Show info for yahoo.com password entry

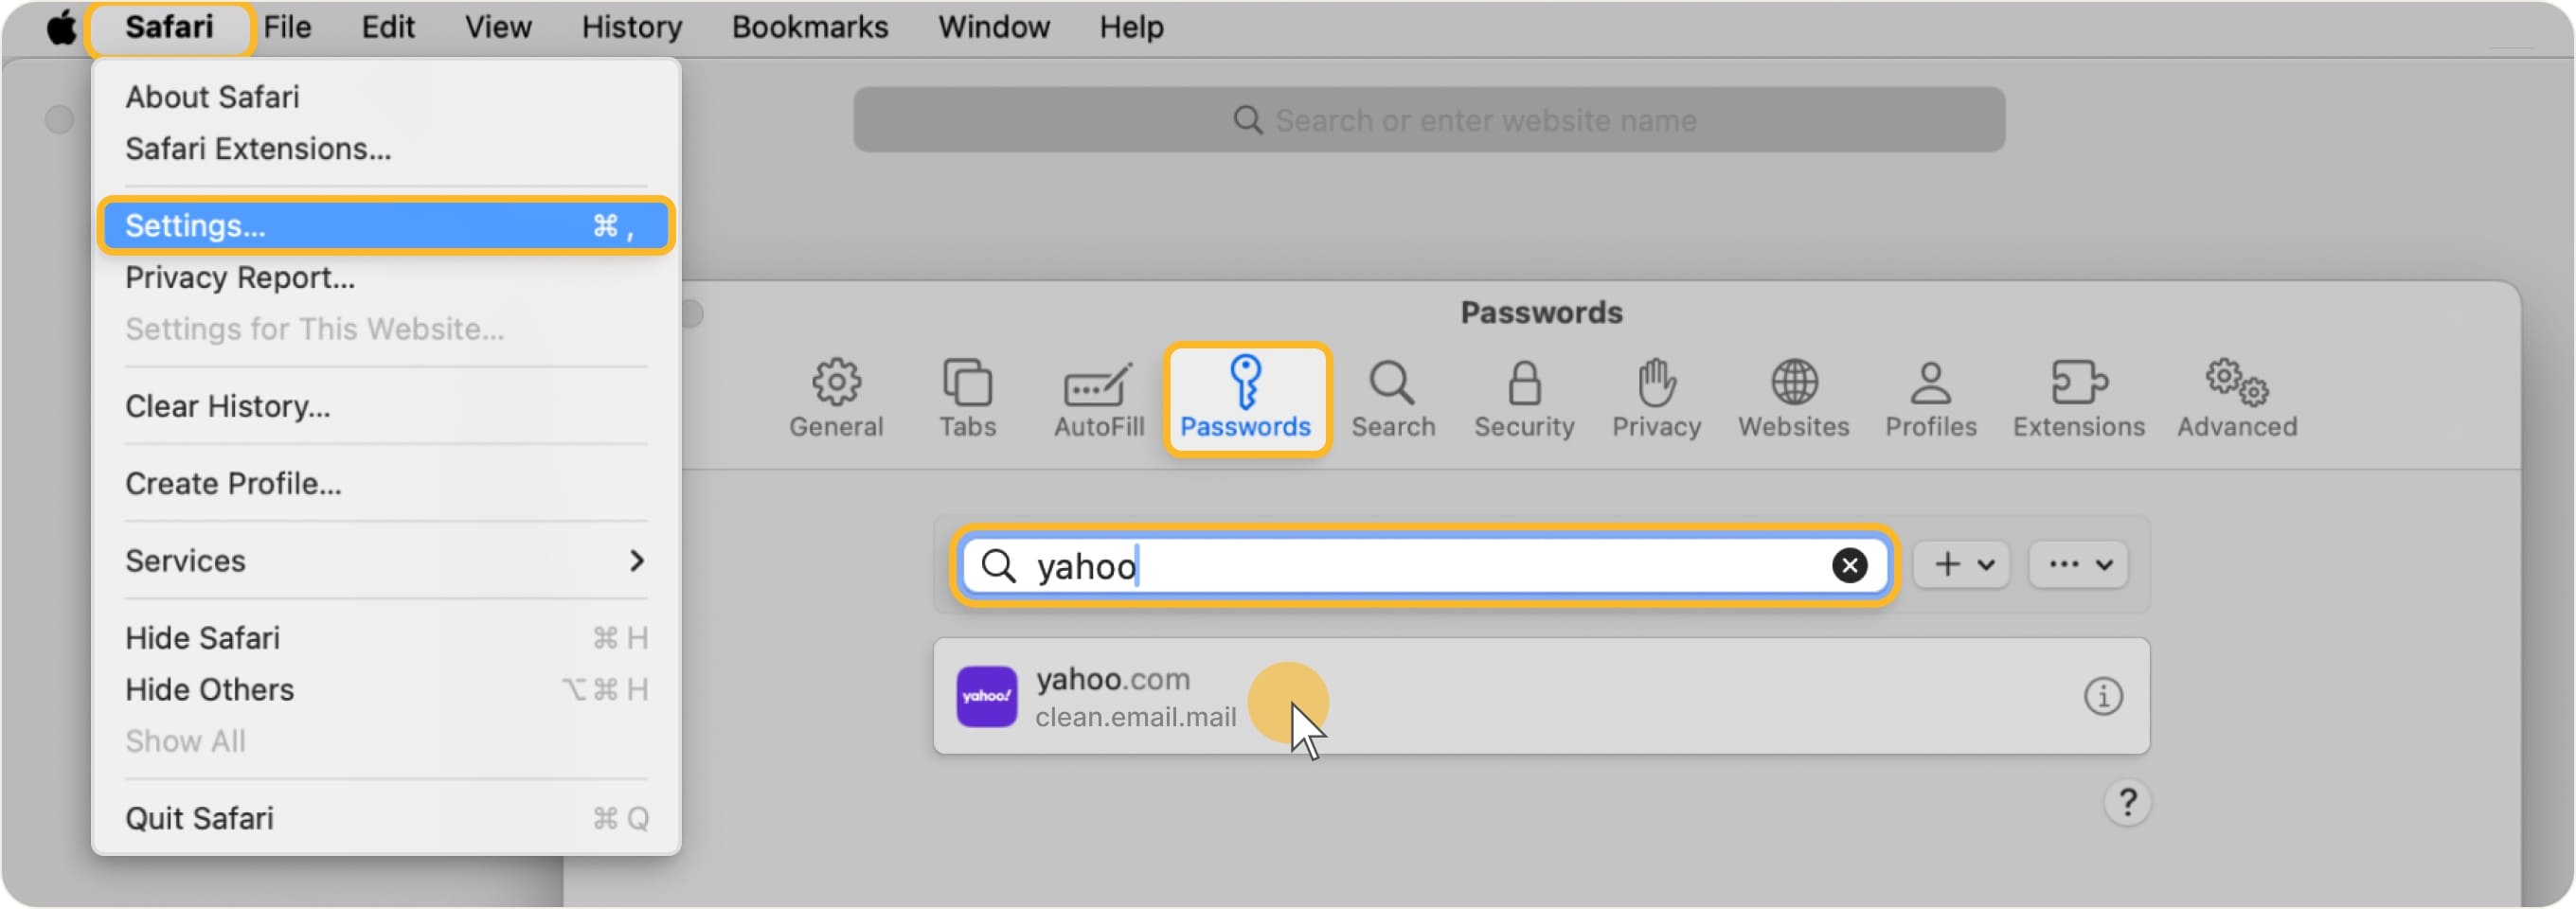pos(2105,696)
